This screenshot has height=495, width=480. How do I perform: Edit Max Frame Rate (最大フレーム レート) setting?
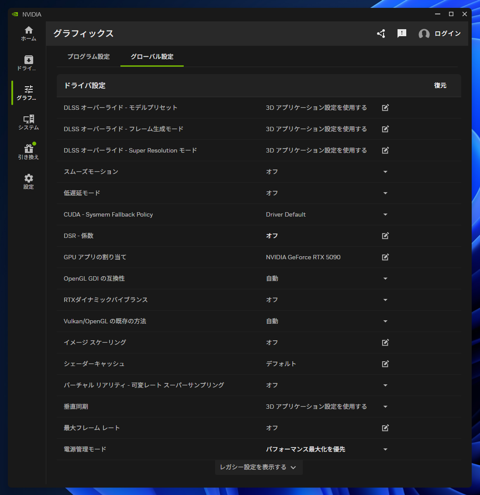pyautogui.click(x=385, y=428)
